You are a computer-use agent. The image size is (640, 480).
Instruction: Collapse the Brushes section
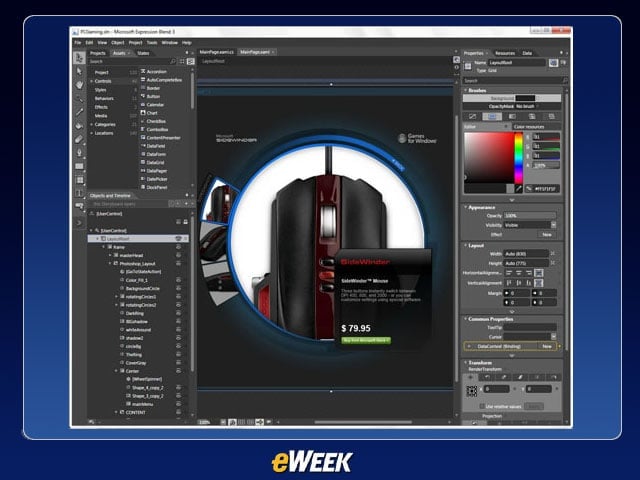[x=466, y=90]
